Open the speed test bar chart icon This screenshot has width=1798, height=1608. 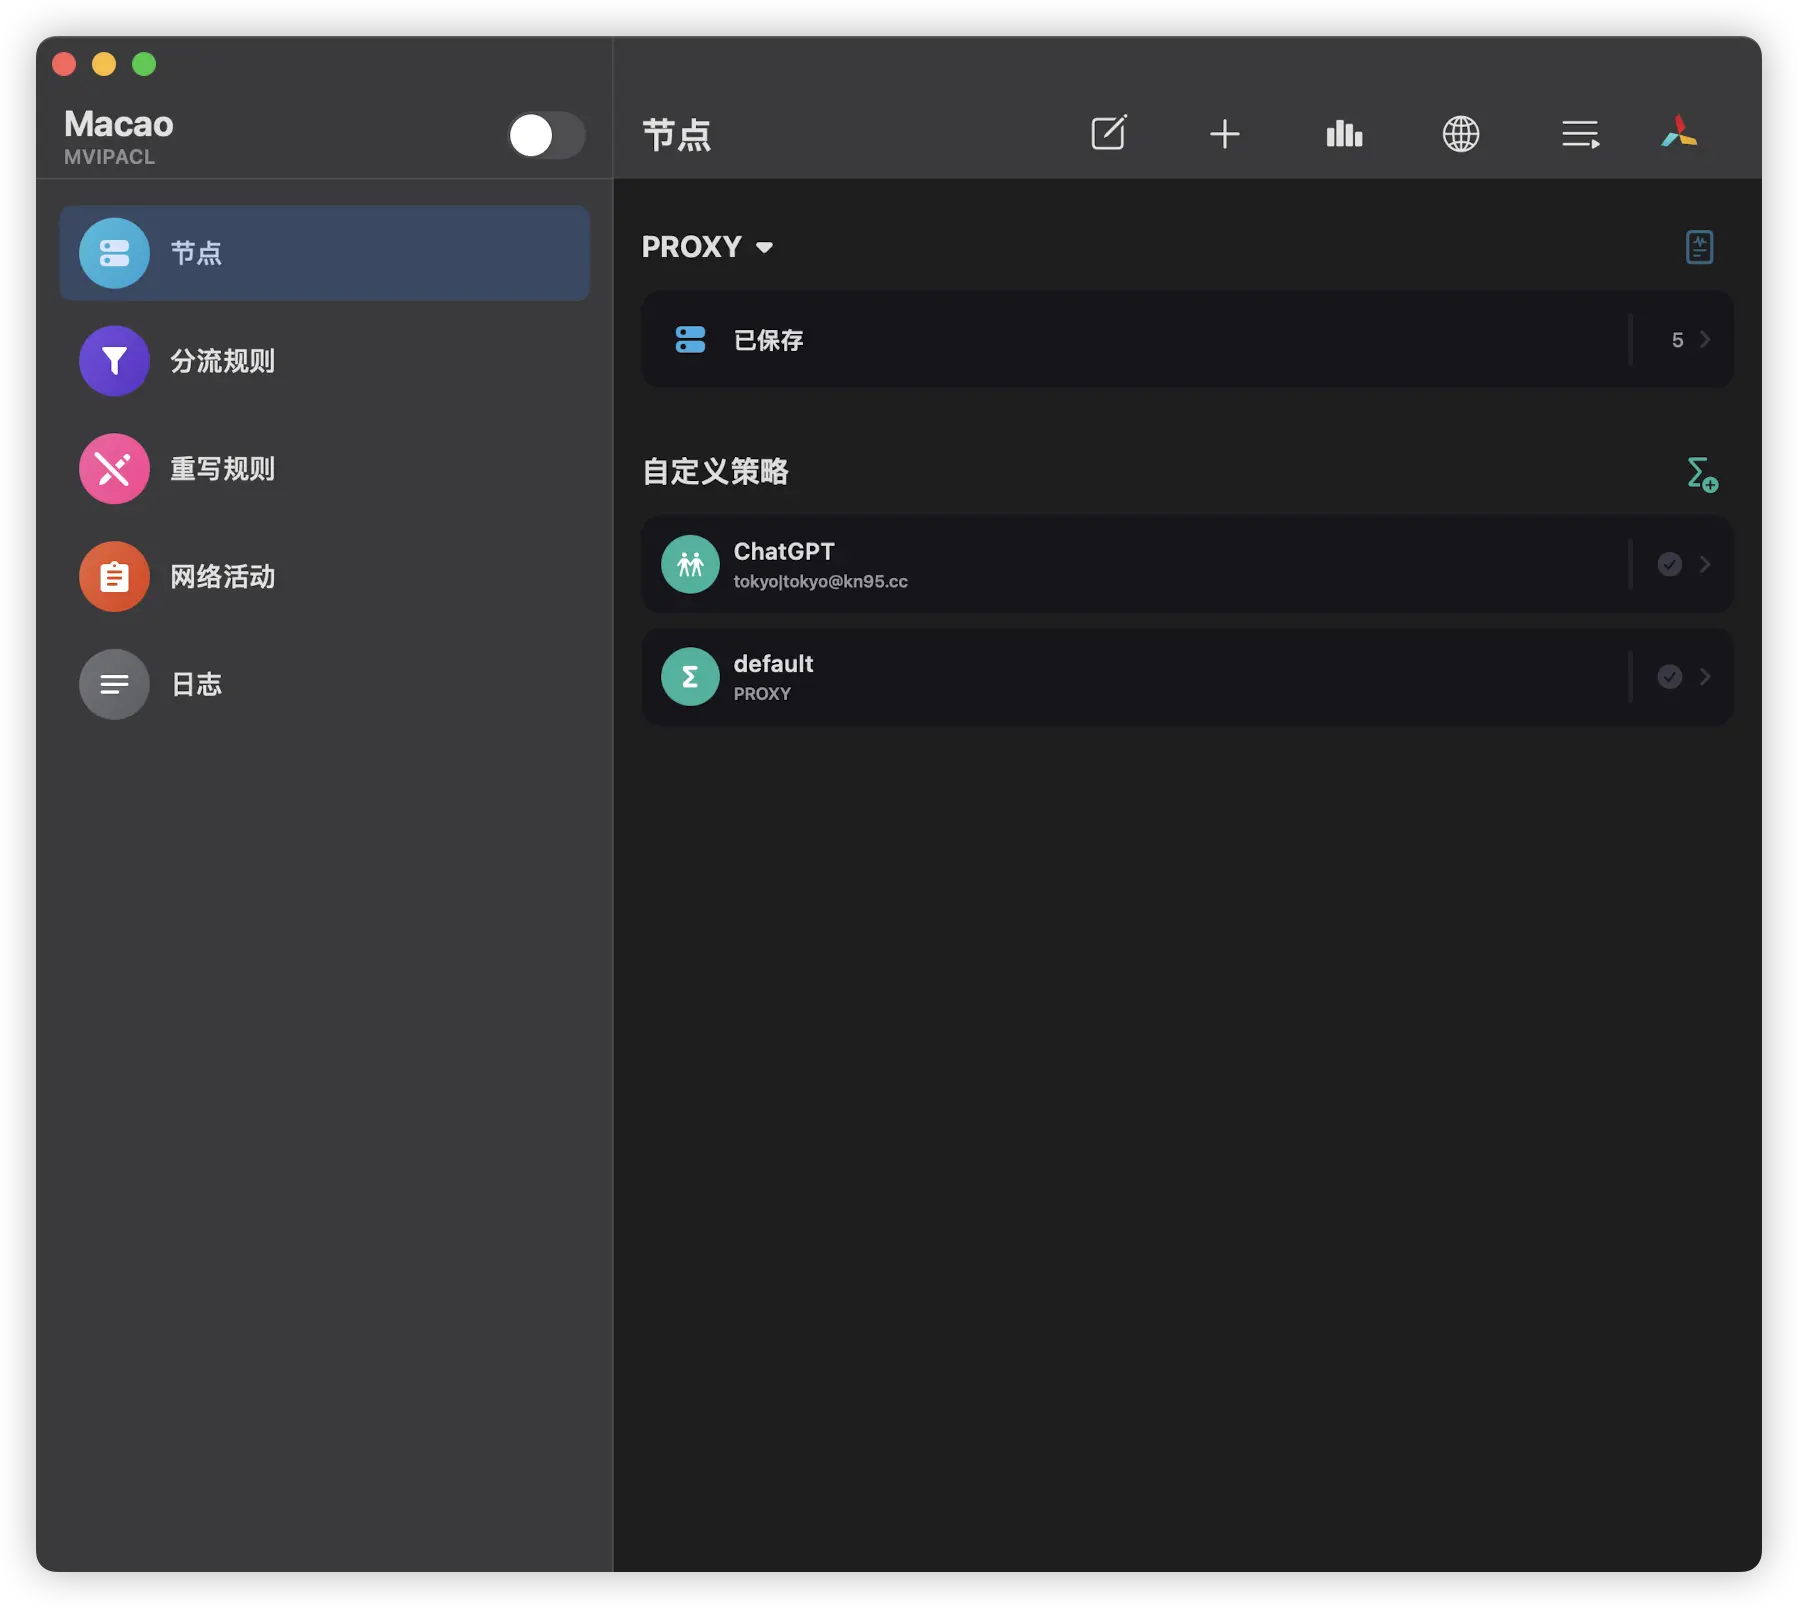coord(1344,133)
